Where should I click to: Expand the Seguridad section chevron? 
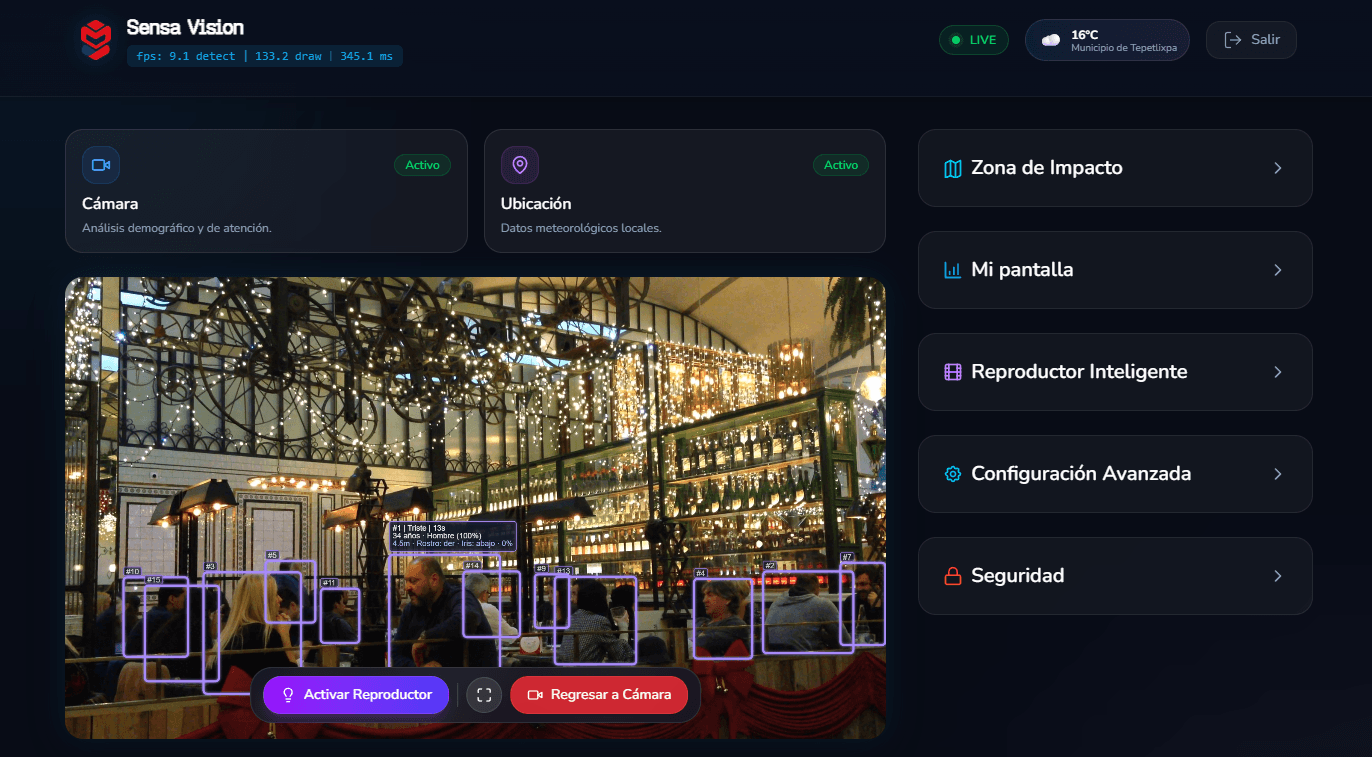pyautogui.click(x=1277, y=576)
